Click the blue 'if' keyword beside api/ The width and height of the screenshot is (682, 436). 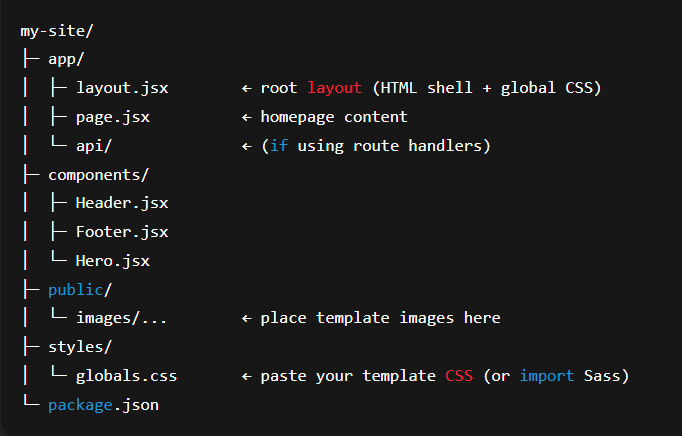point(279,146)
